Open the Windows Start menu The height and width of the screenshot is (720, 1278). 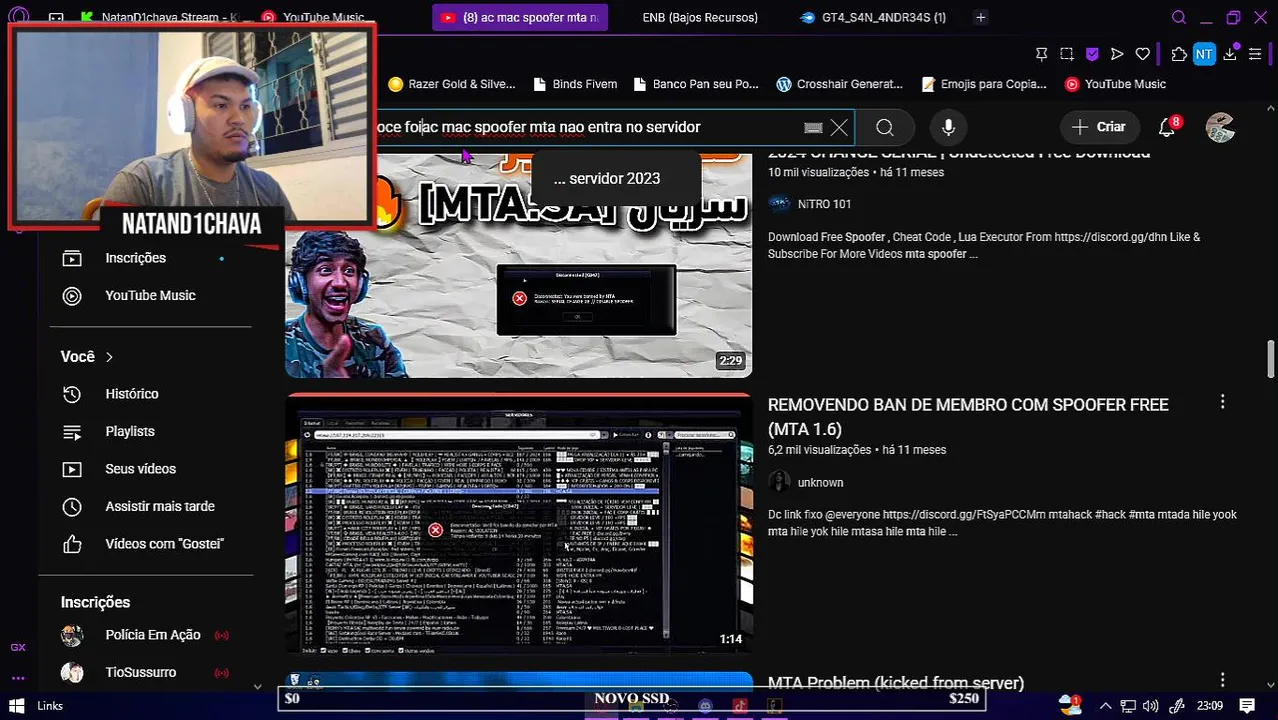tap(16, 706)
